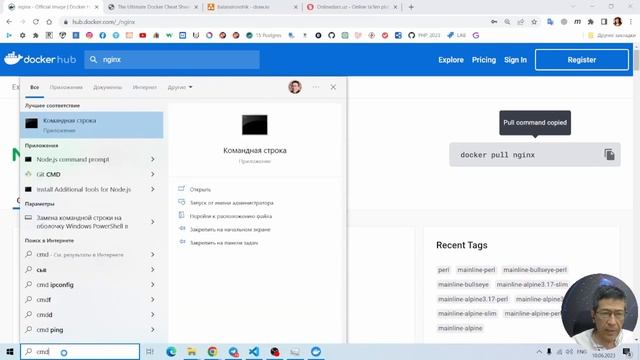Click the ENG language indicator

(x=582, y=351)
